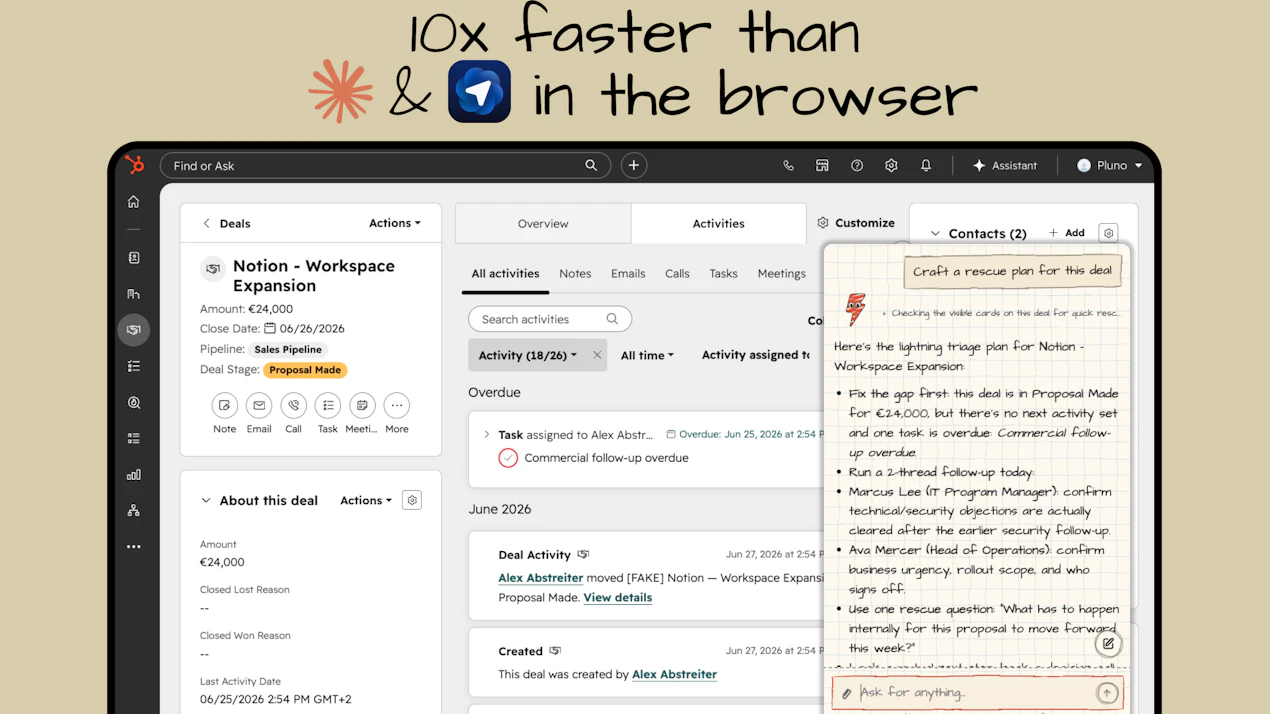Click the Alex Abstreiter link in Deal Activity
Viewport: 1270px width, 714px height.
coord(541,578)
